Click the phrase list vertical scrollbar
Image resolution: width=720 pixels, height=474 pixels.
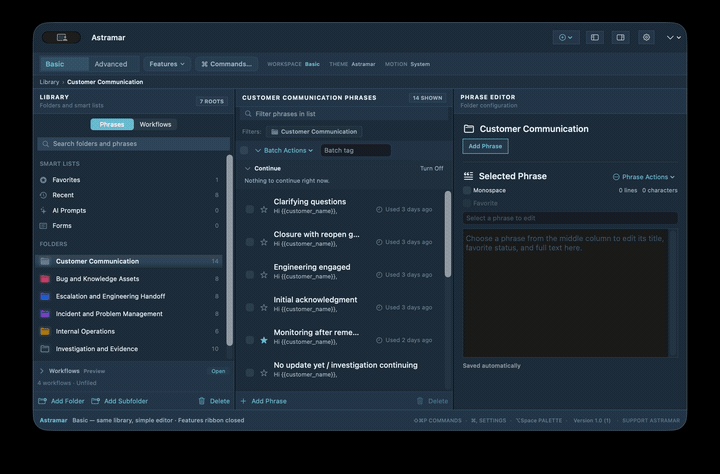click(x=448, y=234)
